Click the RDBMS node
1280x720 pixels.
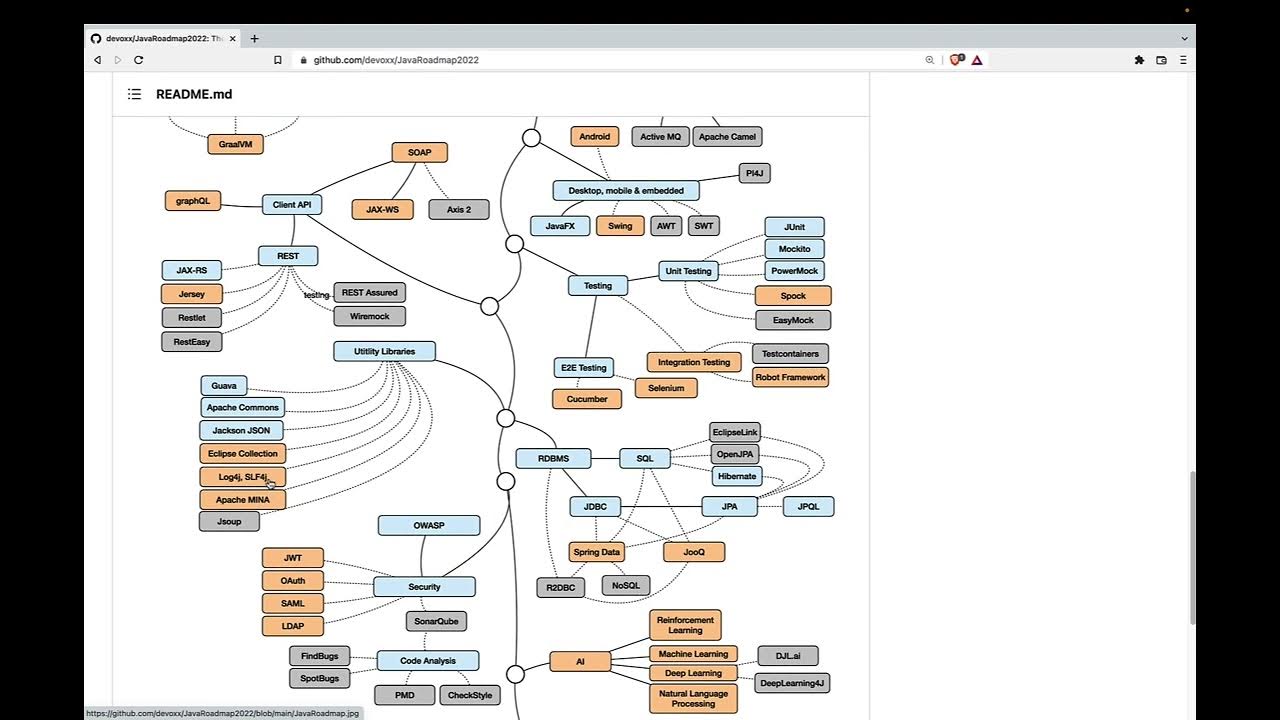coord(553,459)
